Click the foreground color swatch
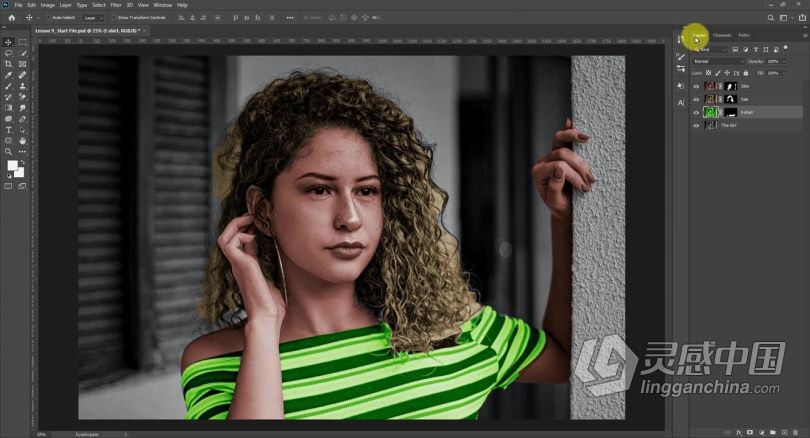This screenshot has width=810, height=438. click(x=12, y=165)
